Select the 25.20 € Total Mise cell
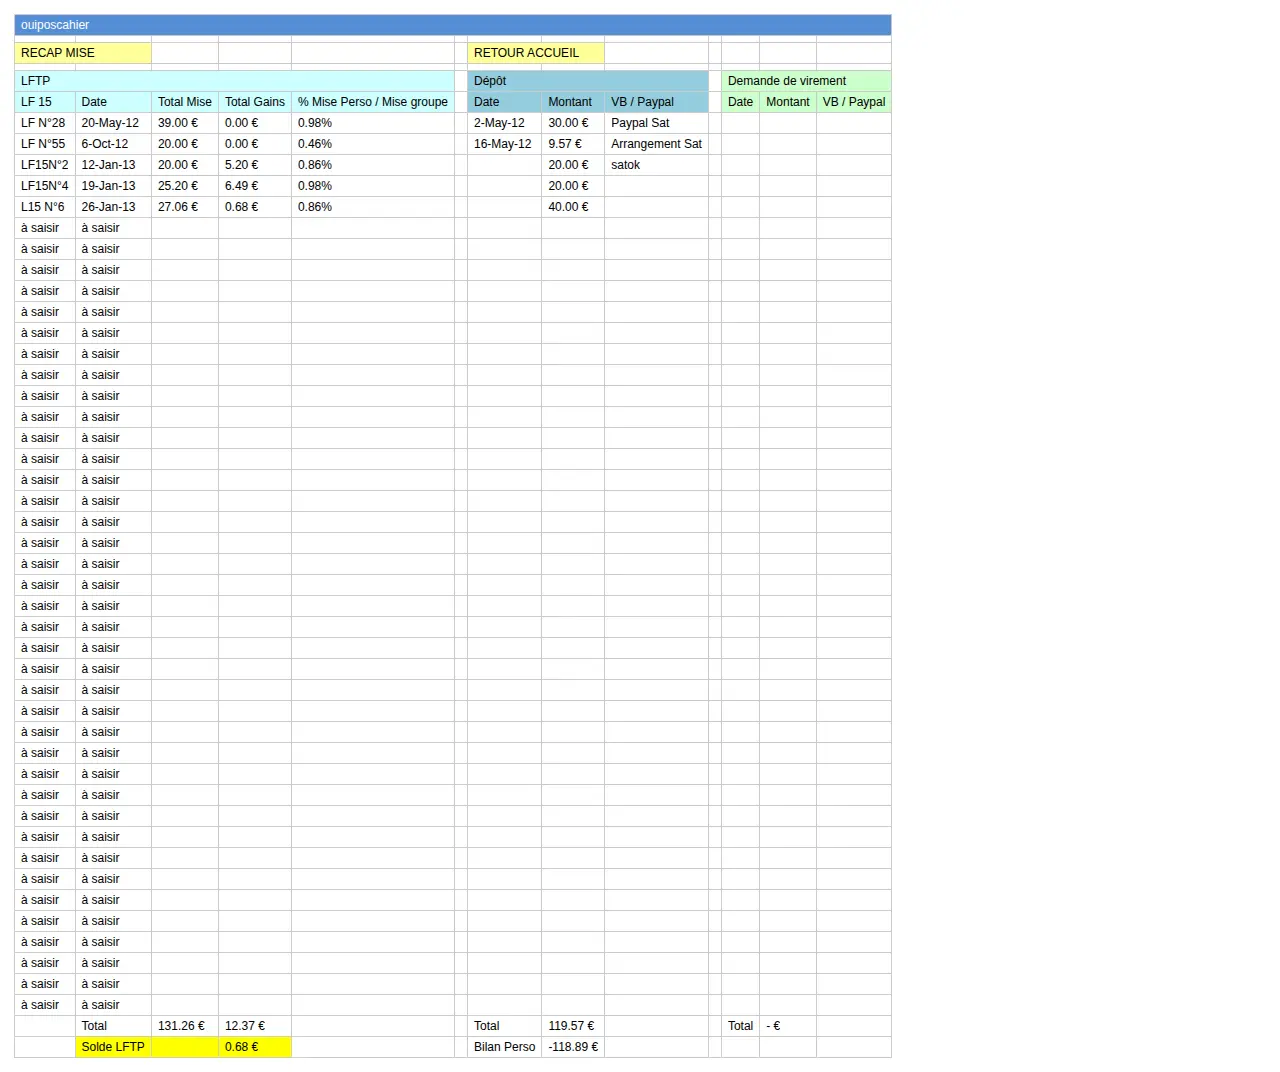 point(185,186)
